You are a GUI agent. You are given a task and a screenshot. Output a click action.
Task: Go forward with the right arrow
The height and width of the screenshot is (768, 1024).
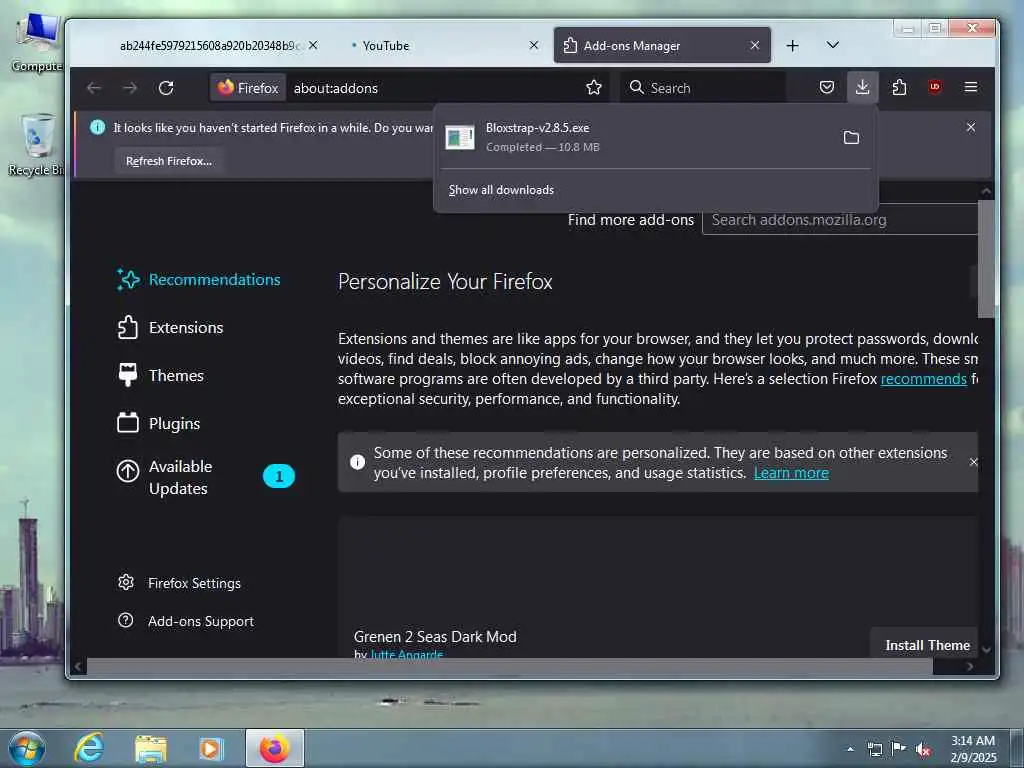click(x=130, y=88)
